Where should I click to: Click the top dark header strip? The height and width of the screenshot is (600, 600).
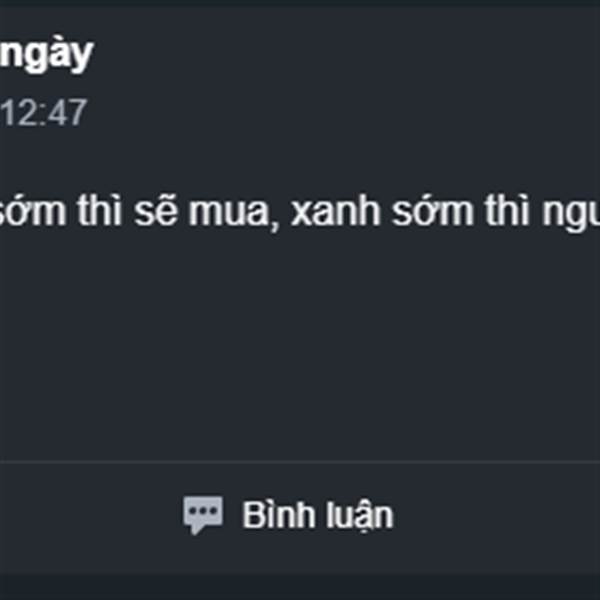(x=300, y=3)
